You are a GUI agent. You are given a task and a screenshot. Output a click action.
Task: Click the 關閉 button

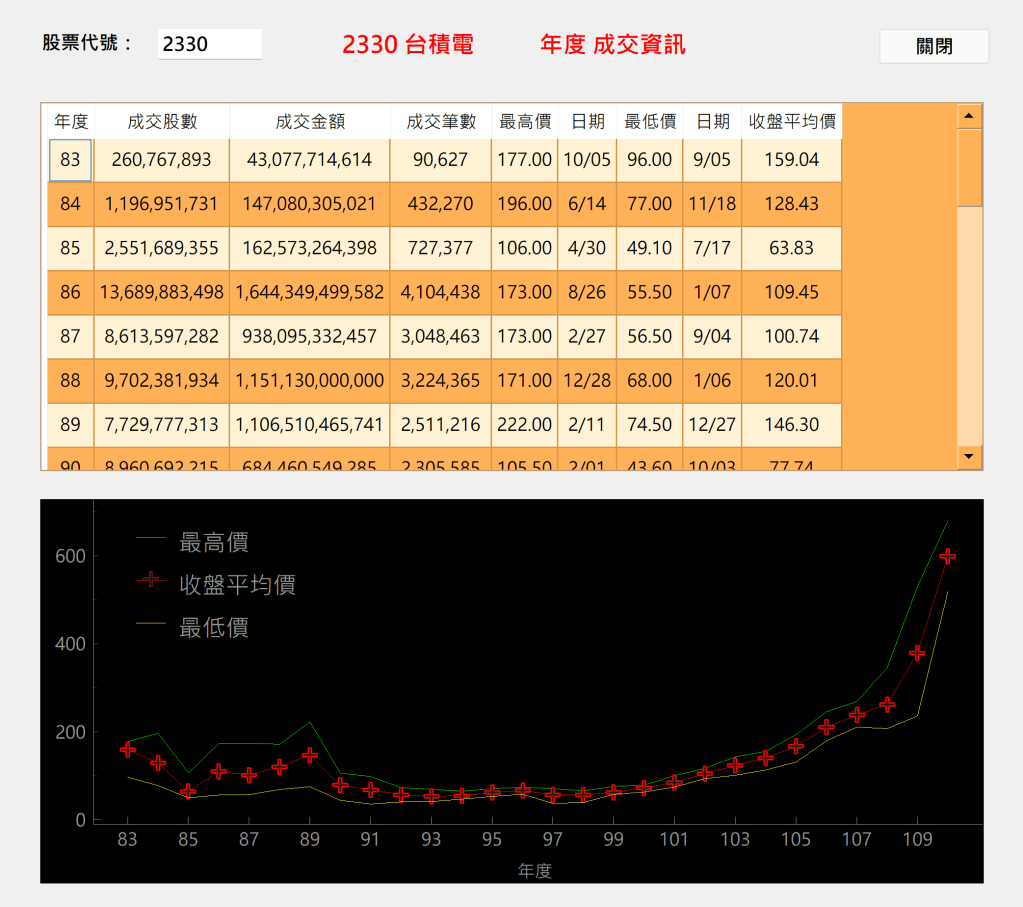pos(933,46)
